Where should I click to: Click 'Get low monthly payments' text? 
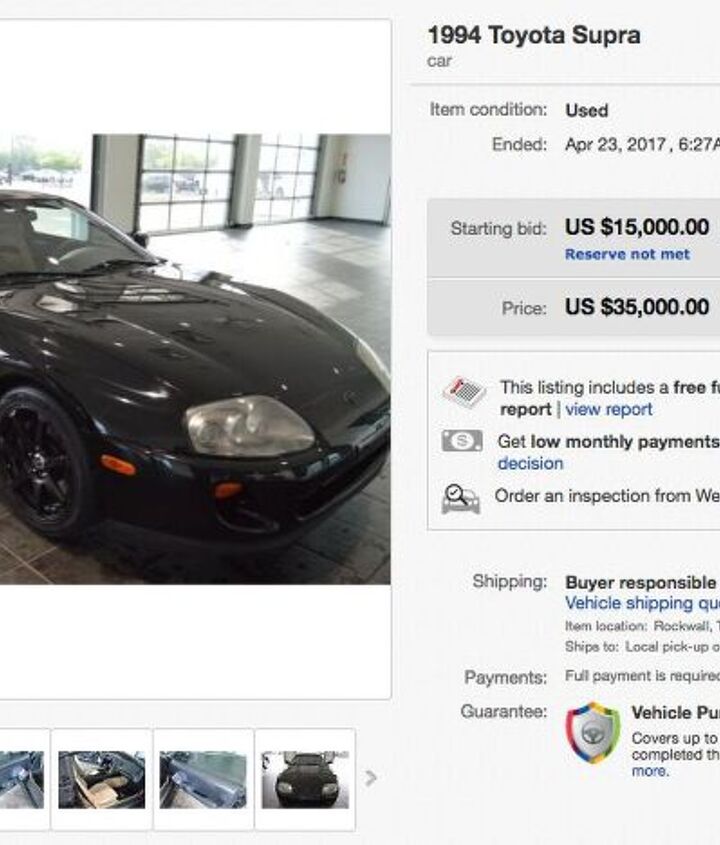(x=608, y=441)
